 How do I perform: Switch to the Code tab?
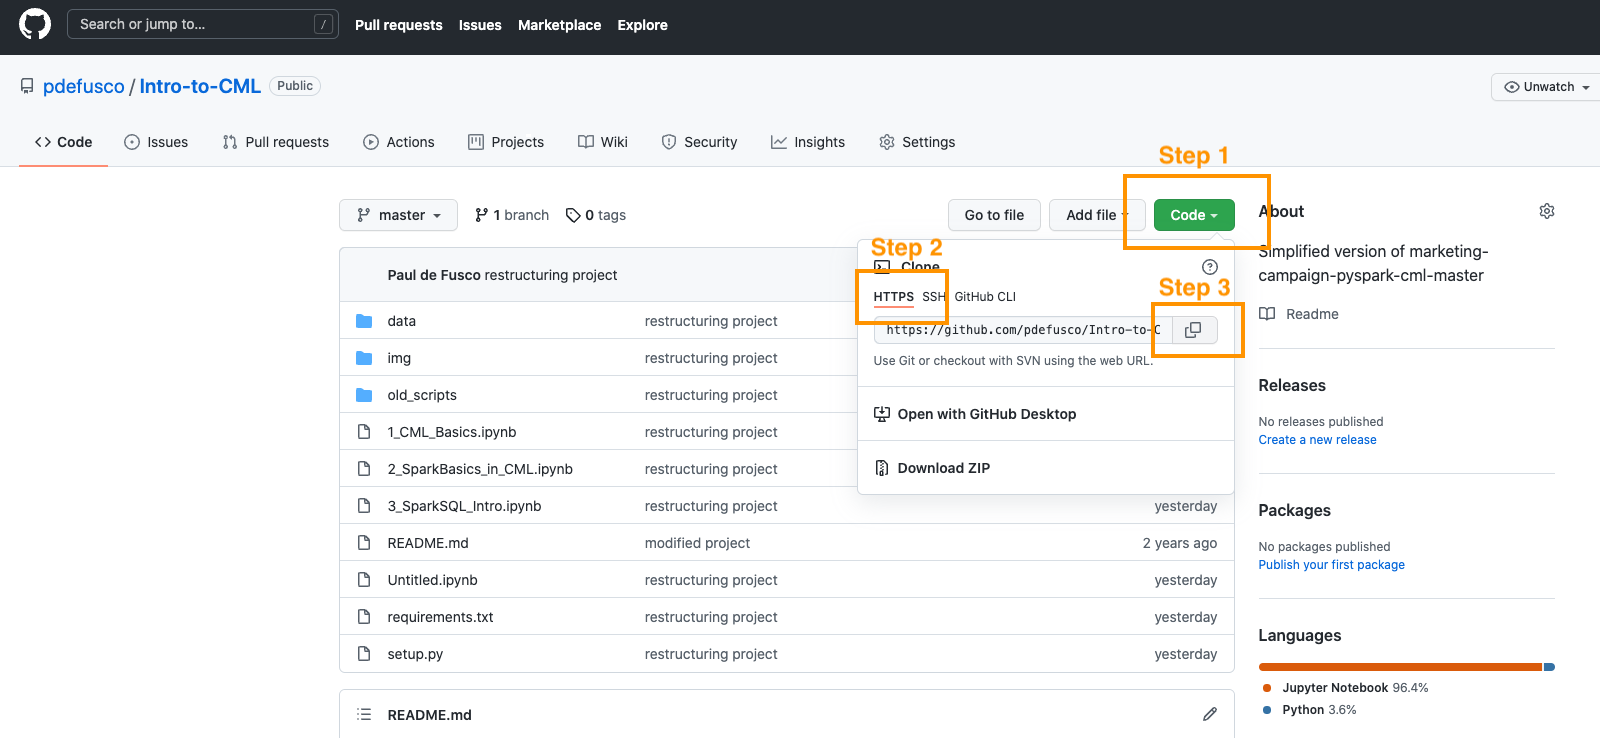(x=63, y=142)
